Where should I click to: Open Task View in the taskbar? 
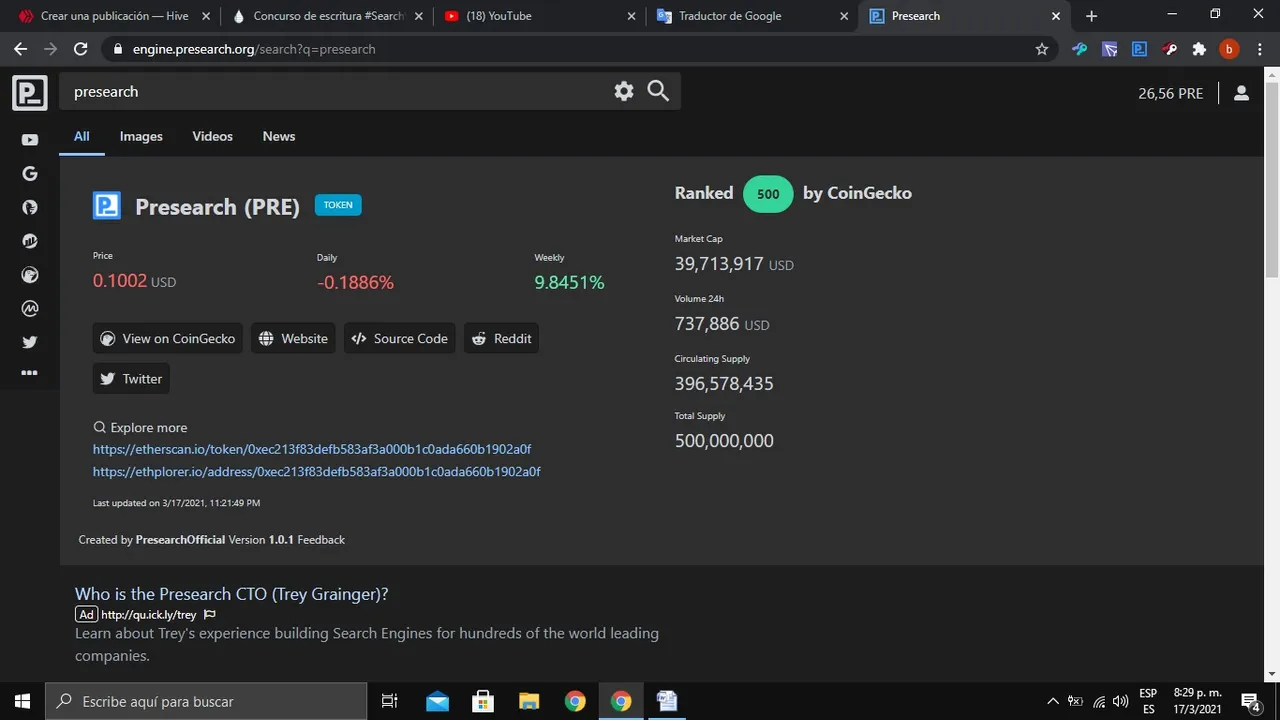click(390, 701)
